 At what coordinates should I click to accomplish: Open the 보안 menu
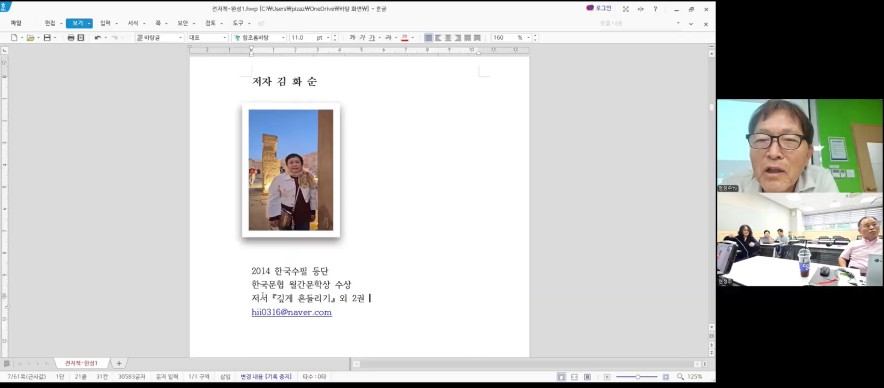(183, 23)
